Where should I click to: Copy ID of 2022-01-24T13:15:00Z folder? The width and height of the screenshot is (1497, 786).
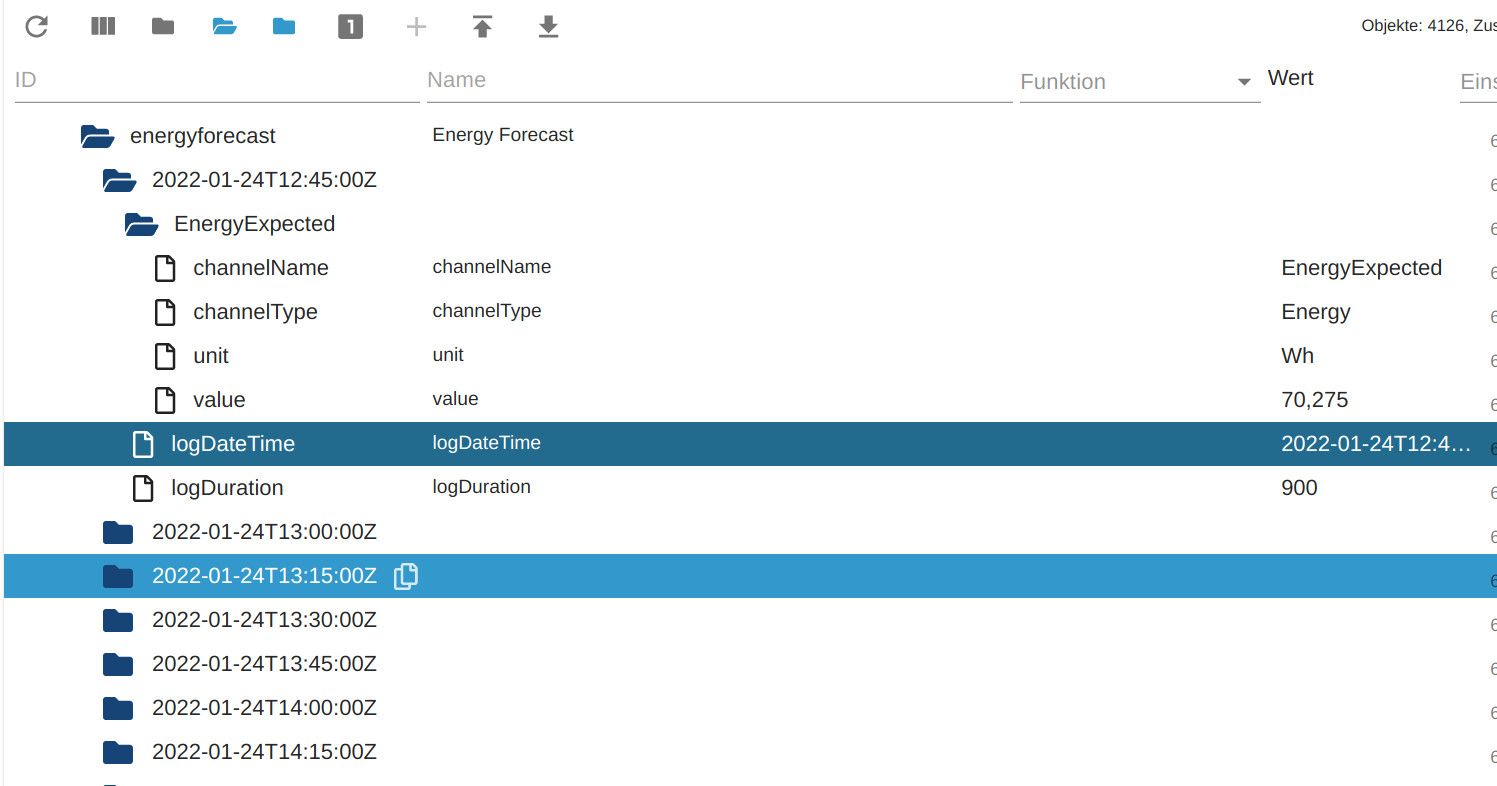click(405, 576)
